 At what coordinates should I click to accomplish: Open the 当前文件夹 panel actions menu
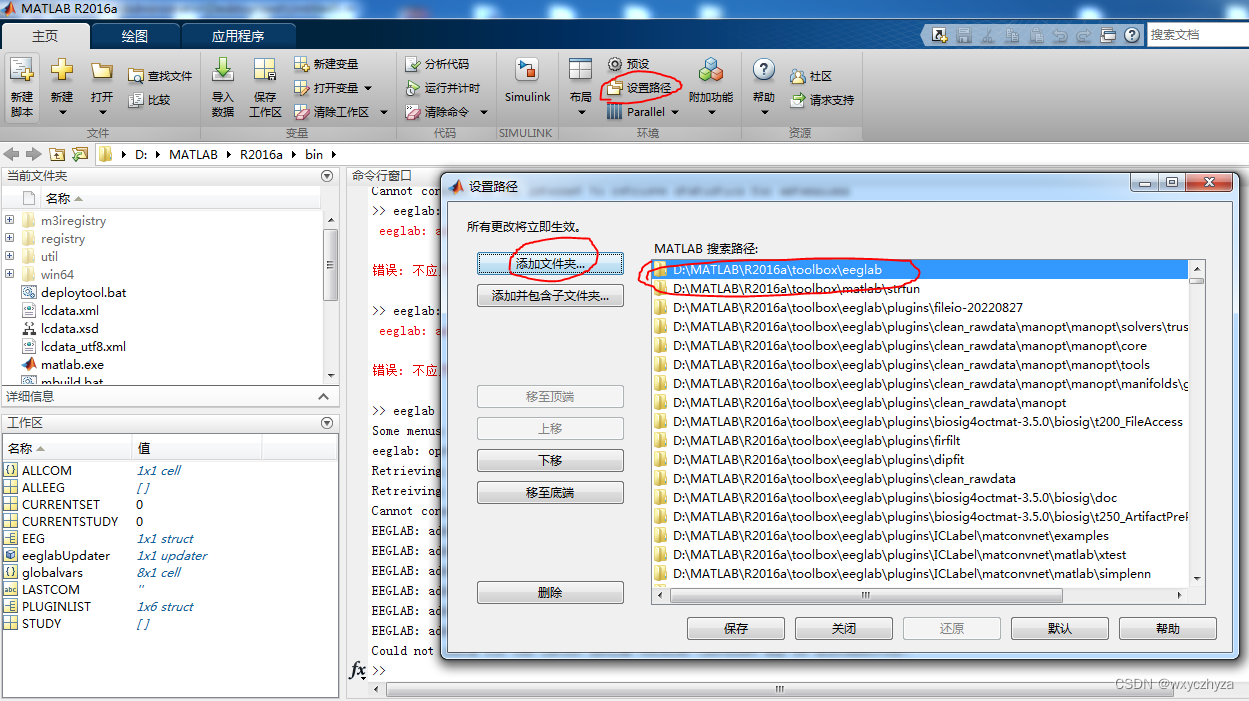pos(327,176)
